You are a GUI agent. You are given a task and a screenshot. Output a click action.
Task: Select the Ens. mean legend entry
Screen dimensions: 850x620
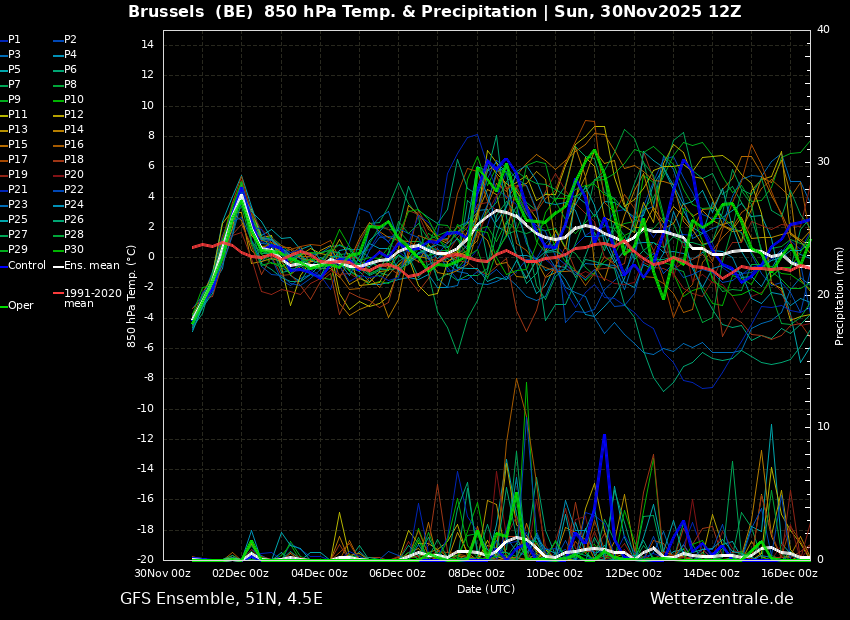[x=90, y=265]
